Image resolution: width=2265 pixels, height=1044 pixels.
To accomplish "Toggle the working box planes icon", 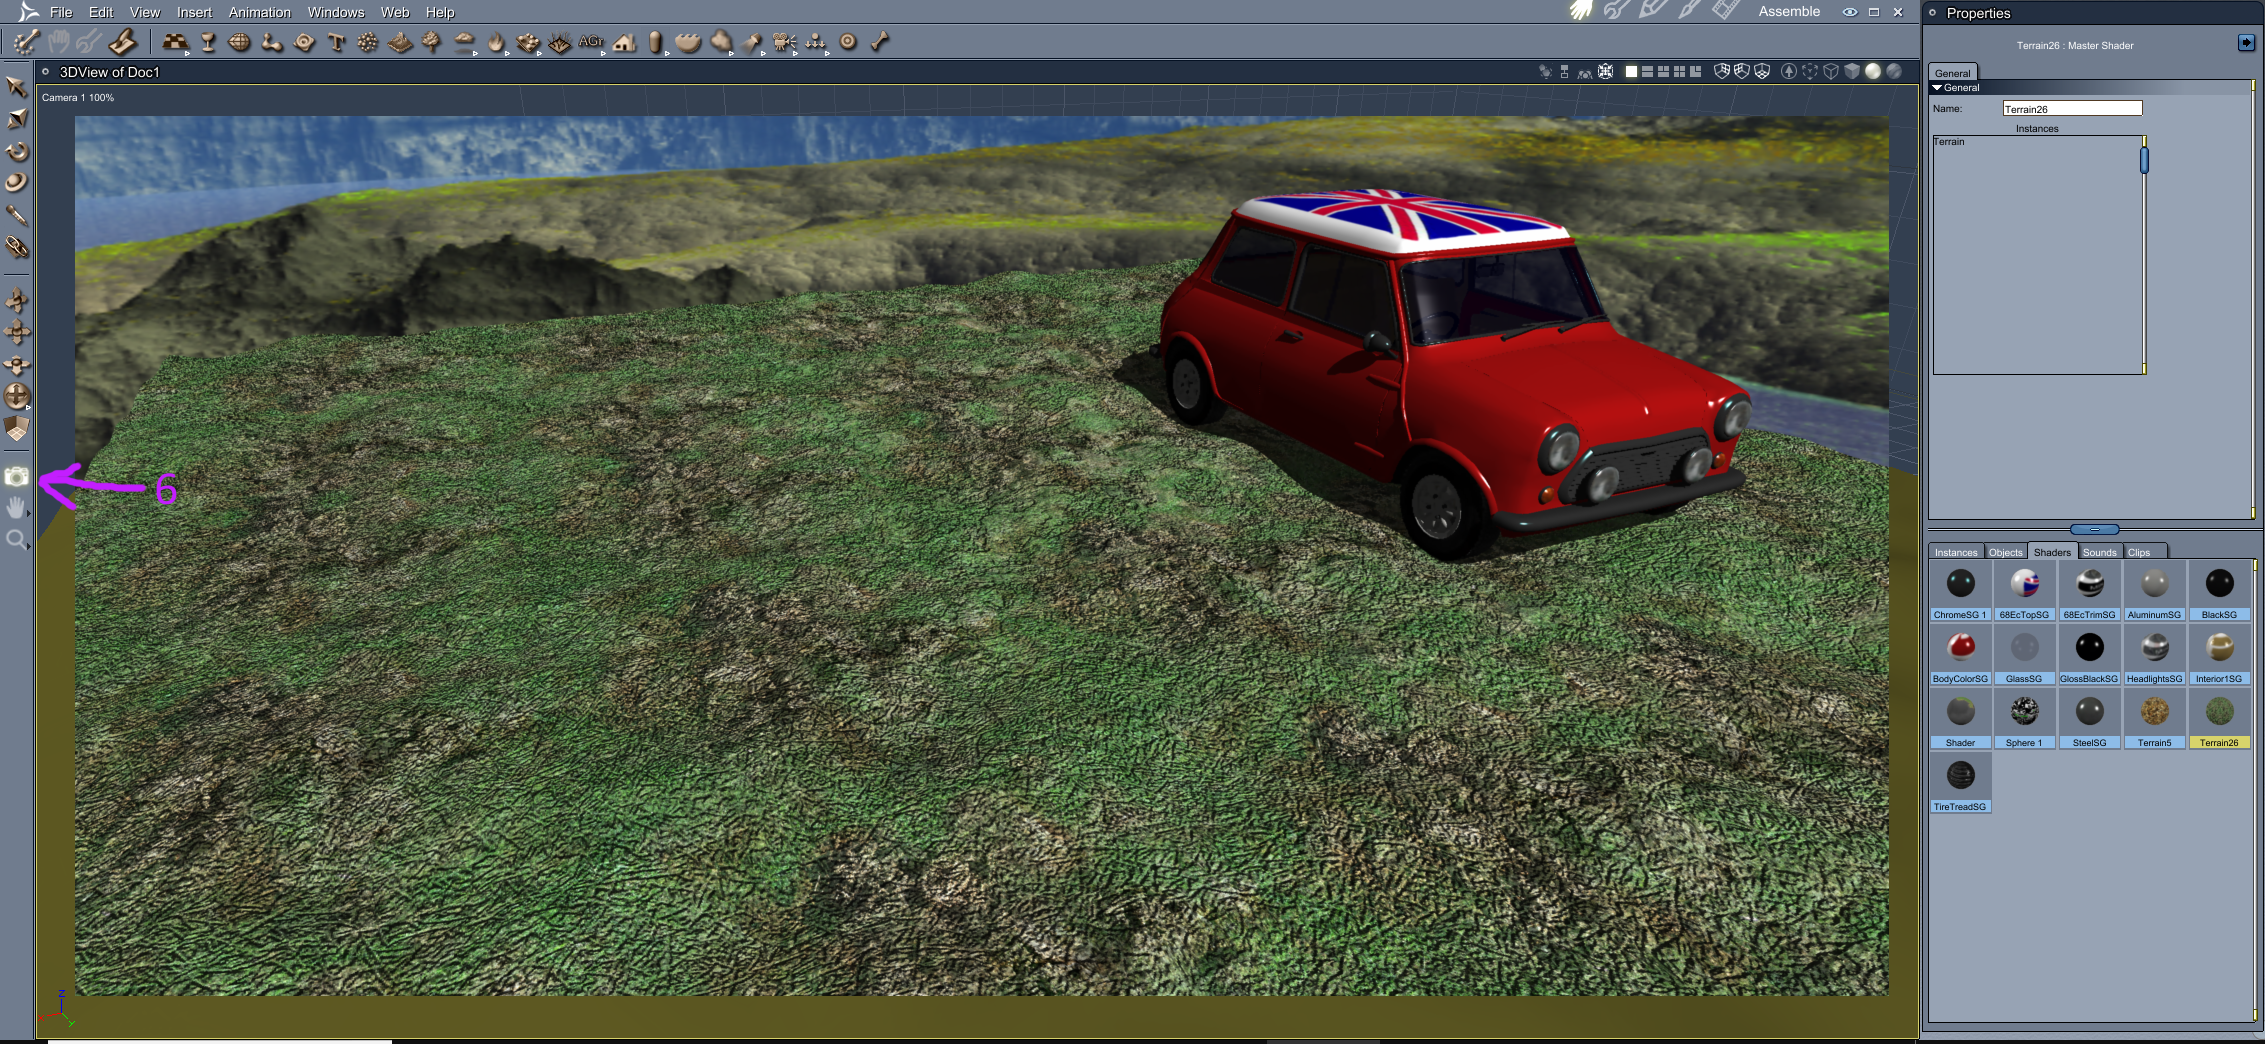I will (x=16, y=428).
